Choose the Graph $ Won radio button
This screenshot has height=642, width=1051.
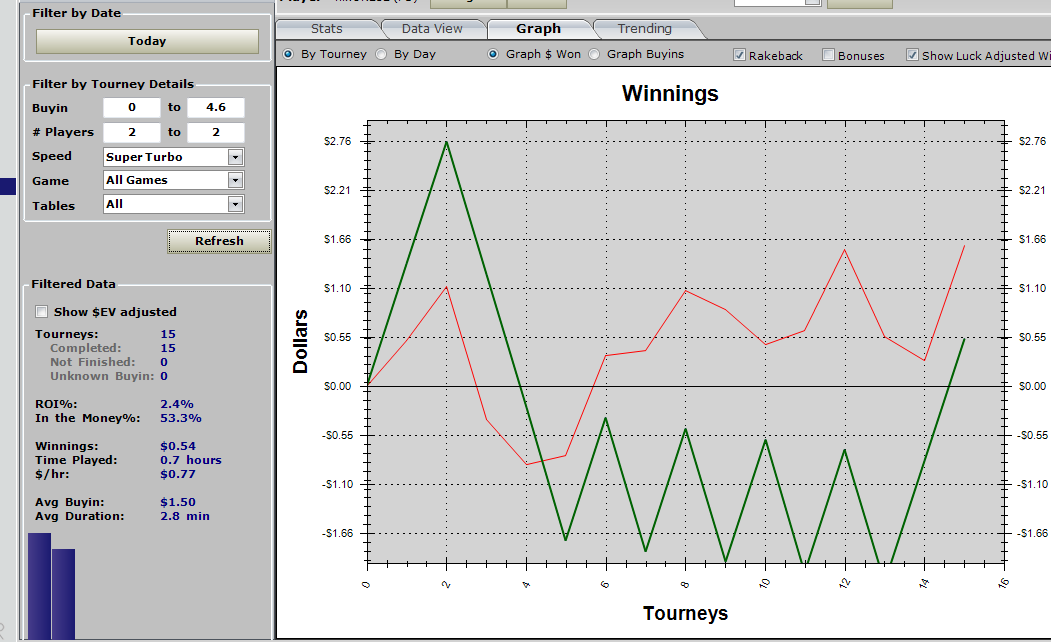pyautogui.click(x=493, y=54)
